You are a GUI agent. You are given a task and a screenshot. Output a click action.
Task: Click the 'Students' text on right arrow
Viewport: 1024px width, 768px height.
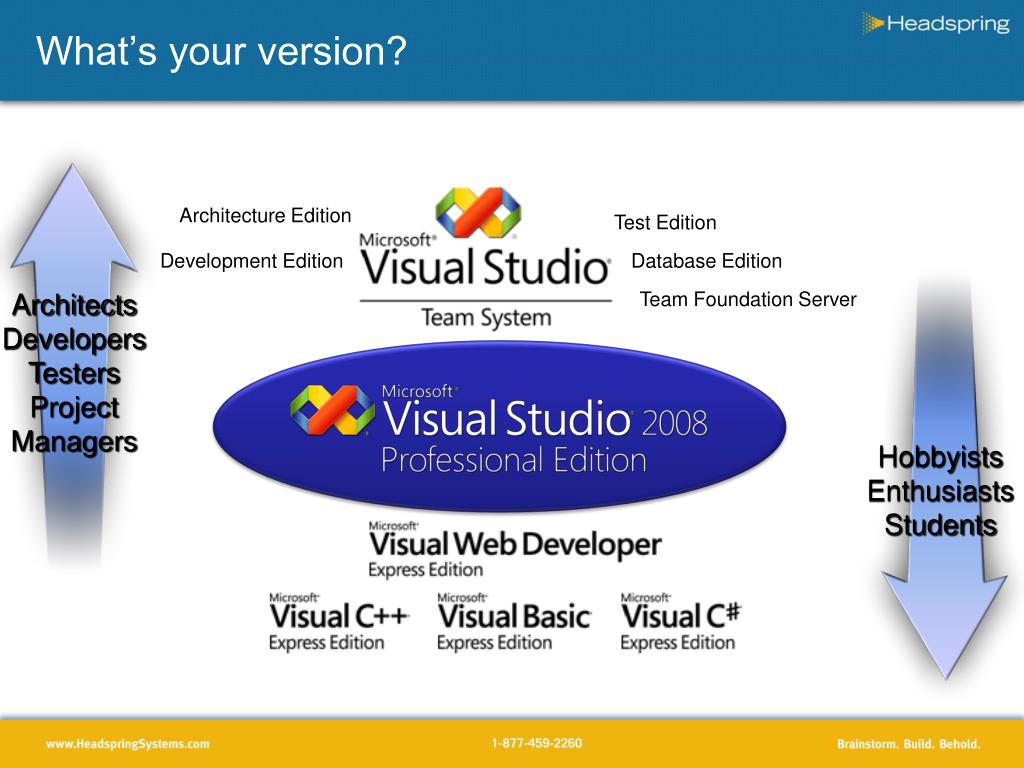tap(940, 526)
